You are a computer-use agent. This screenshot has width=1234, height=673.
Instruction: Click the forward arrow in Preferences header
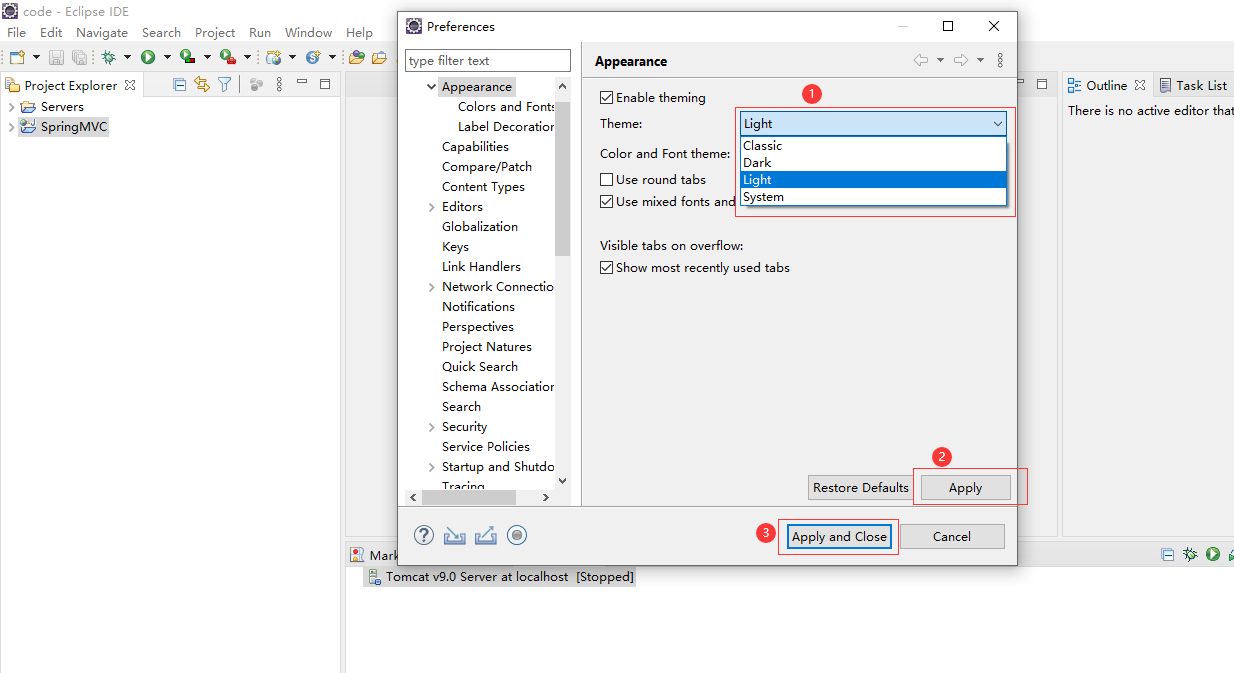961,61
